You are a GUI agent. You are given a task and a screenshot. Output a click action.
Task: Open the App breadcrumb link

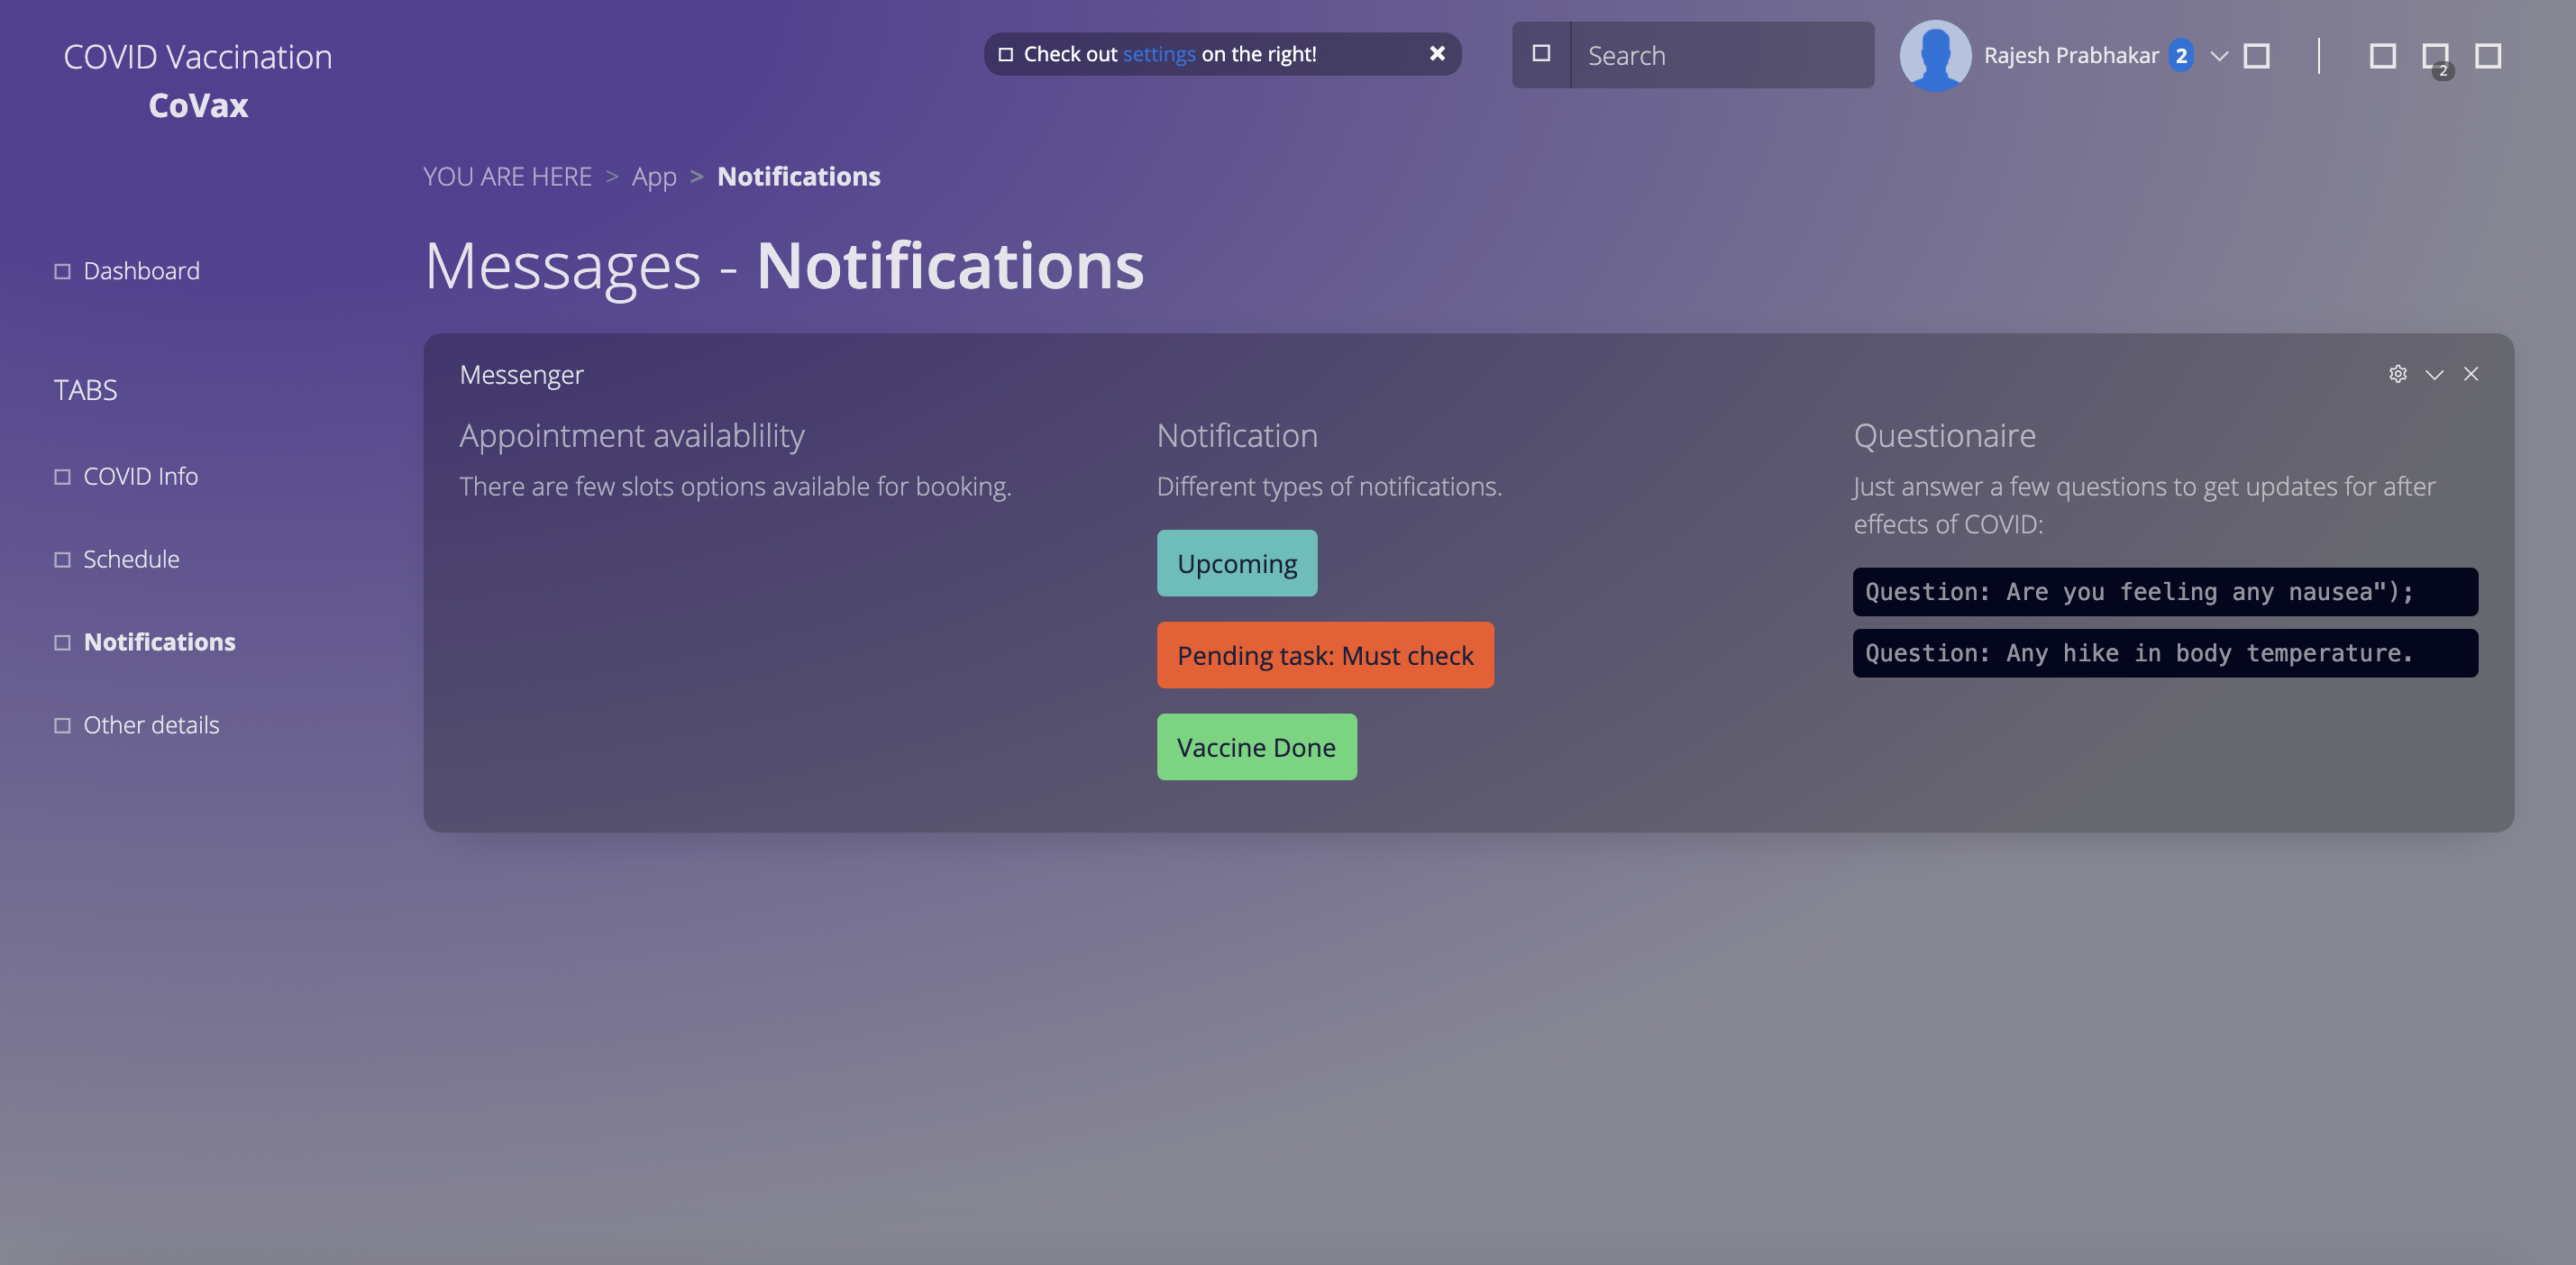[654, 177]
